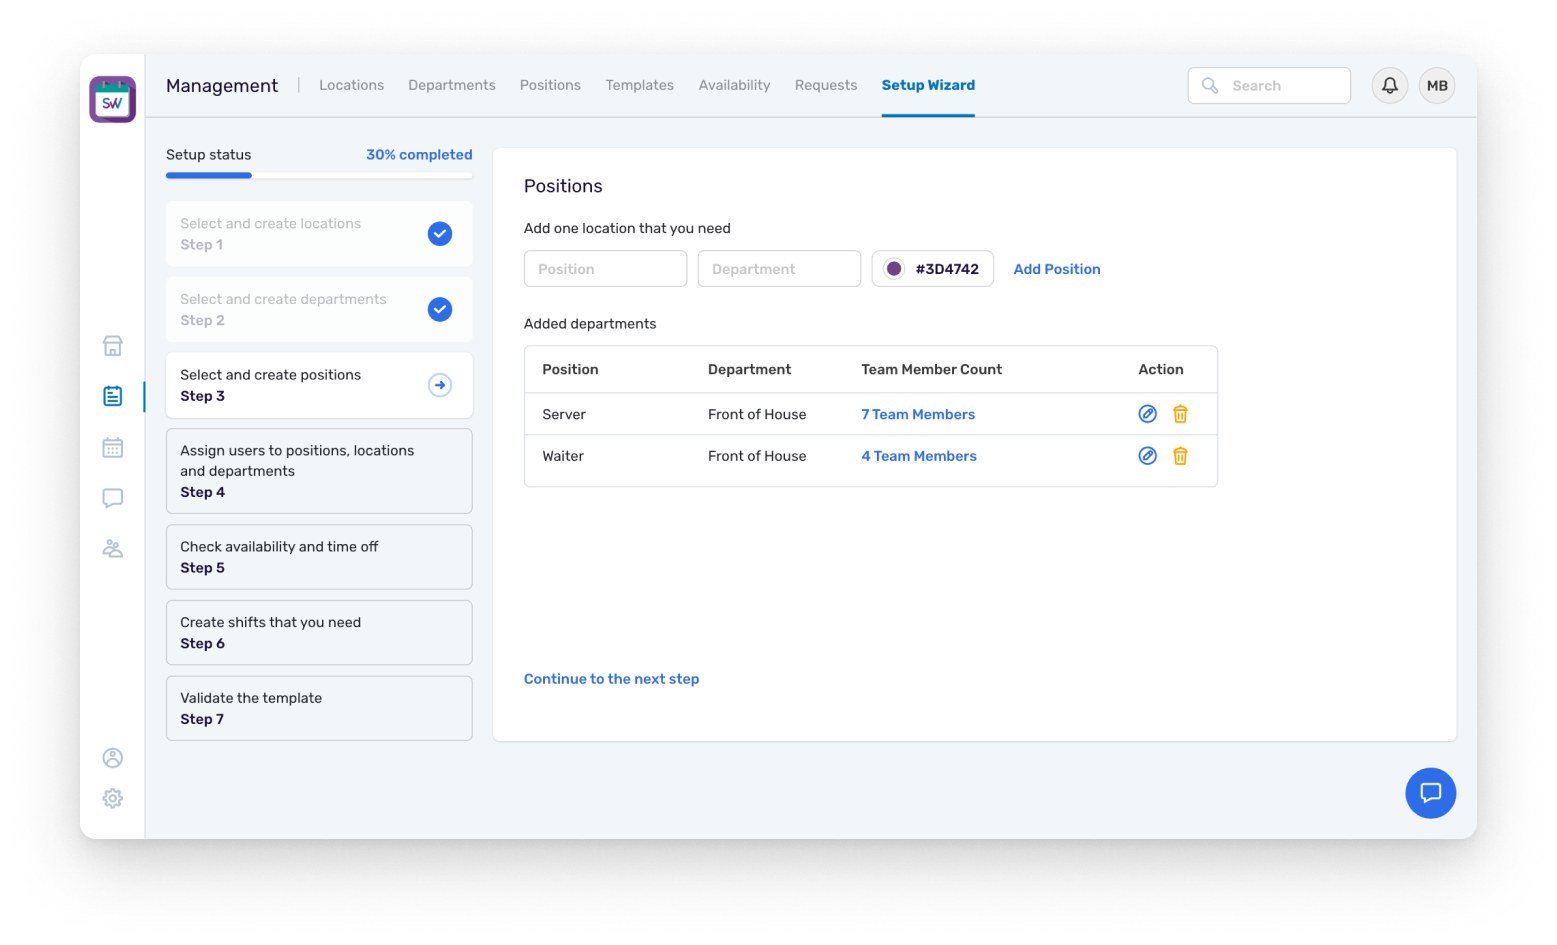Click the Step 1 completed checkmark

[x=440, y=234]
